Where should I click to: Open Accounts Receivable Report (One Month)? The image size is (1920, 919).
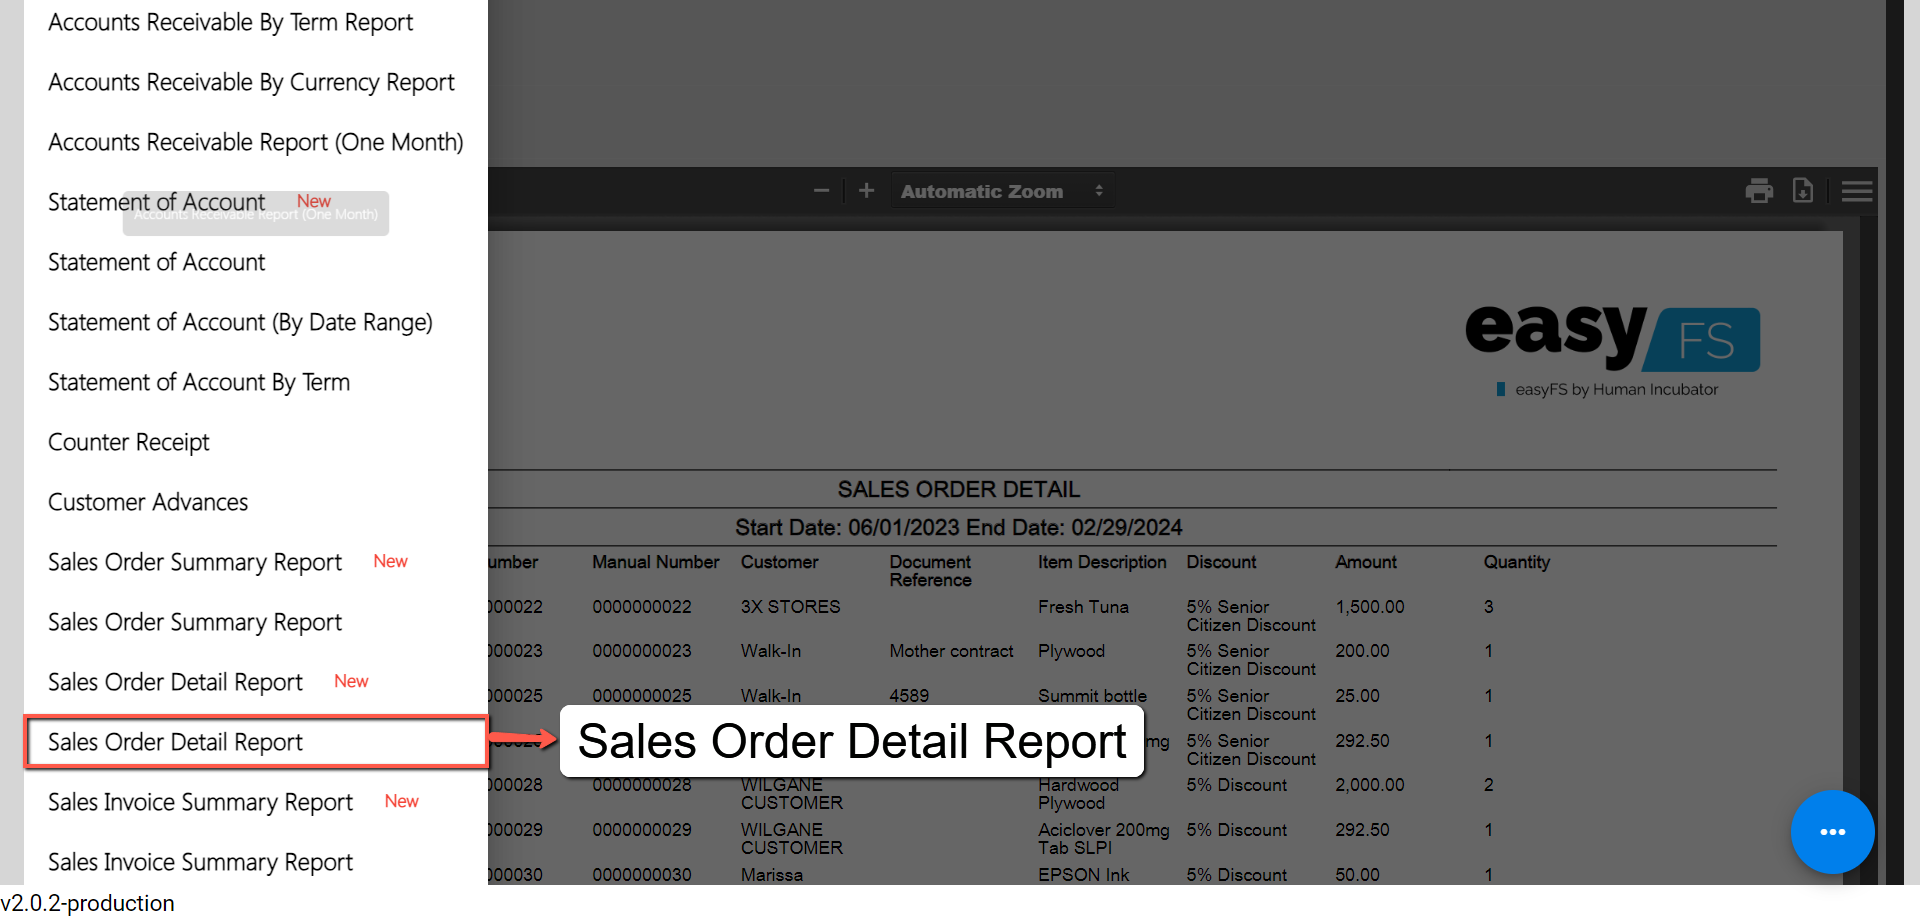pos(255,142)
